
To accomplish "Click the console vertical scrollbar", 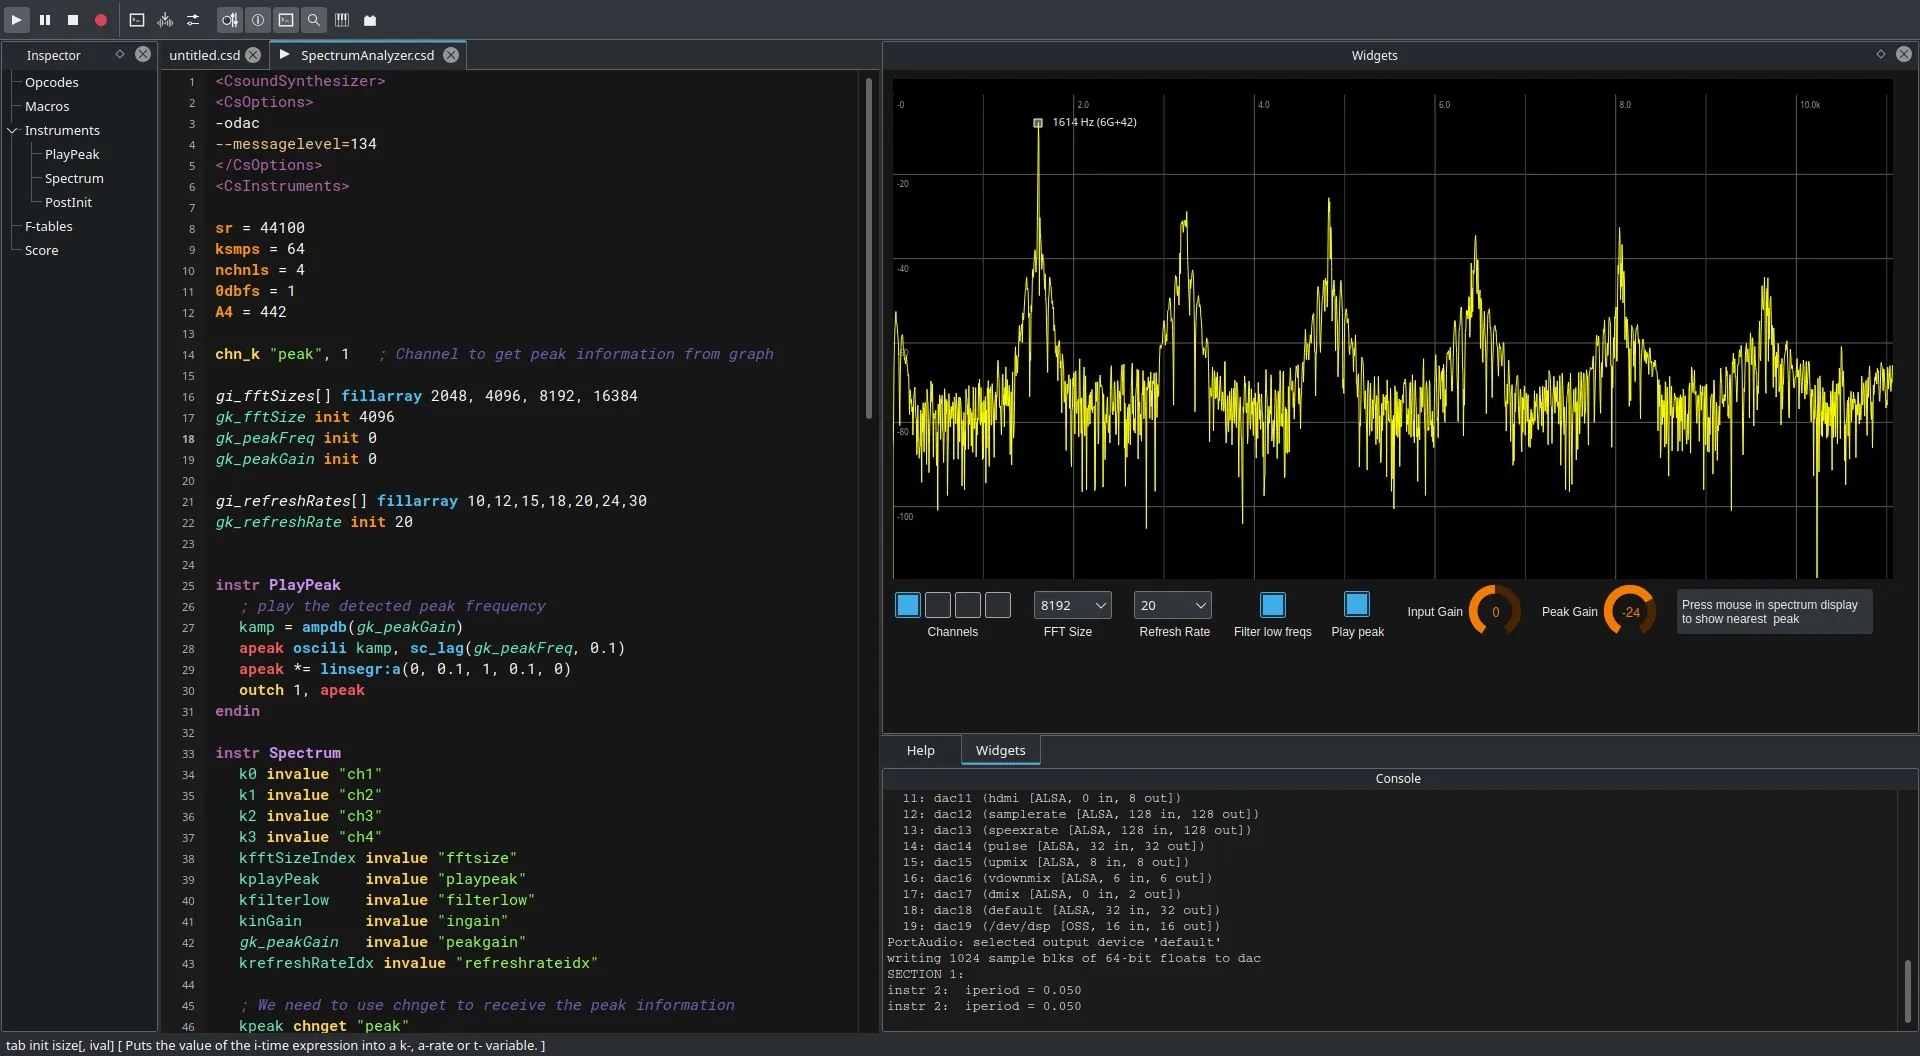I will pos(1907,990).
